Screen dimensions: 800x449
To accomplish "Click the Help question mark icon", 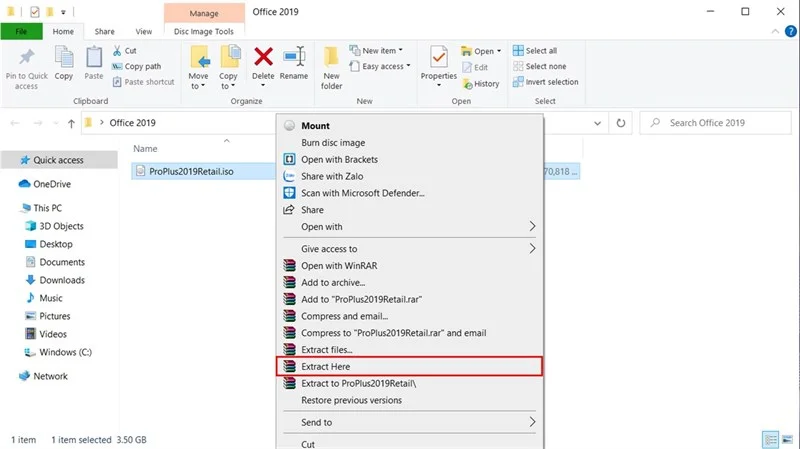I will (x=790, y=31).
